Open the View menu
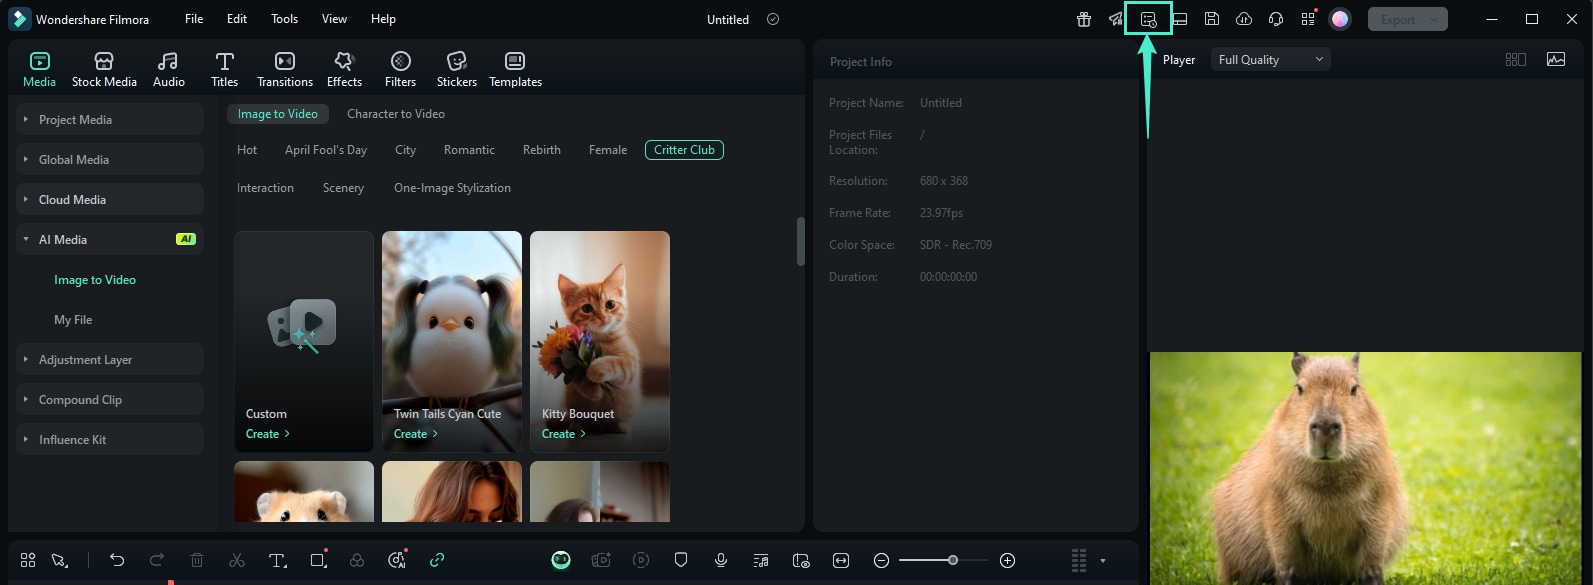The image size is (1593, 585). 334,19
